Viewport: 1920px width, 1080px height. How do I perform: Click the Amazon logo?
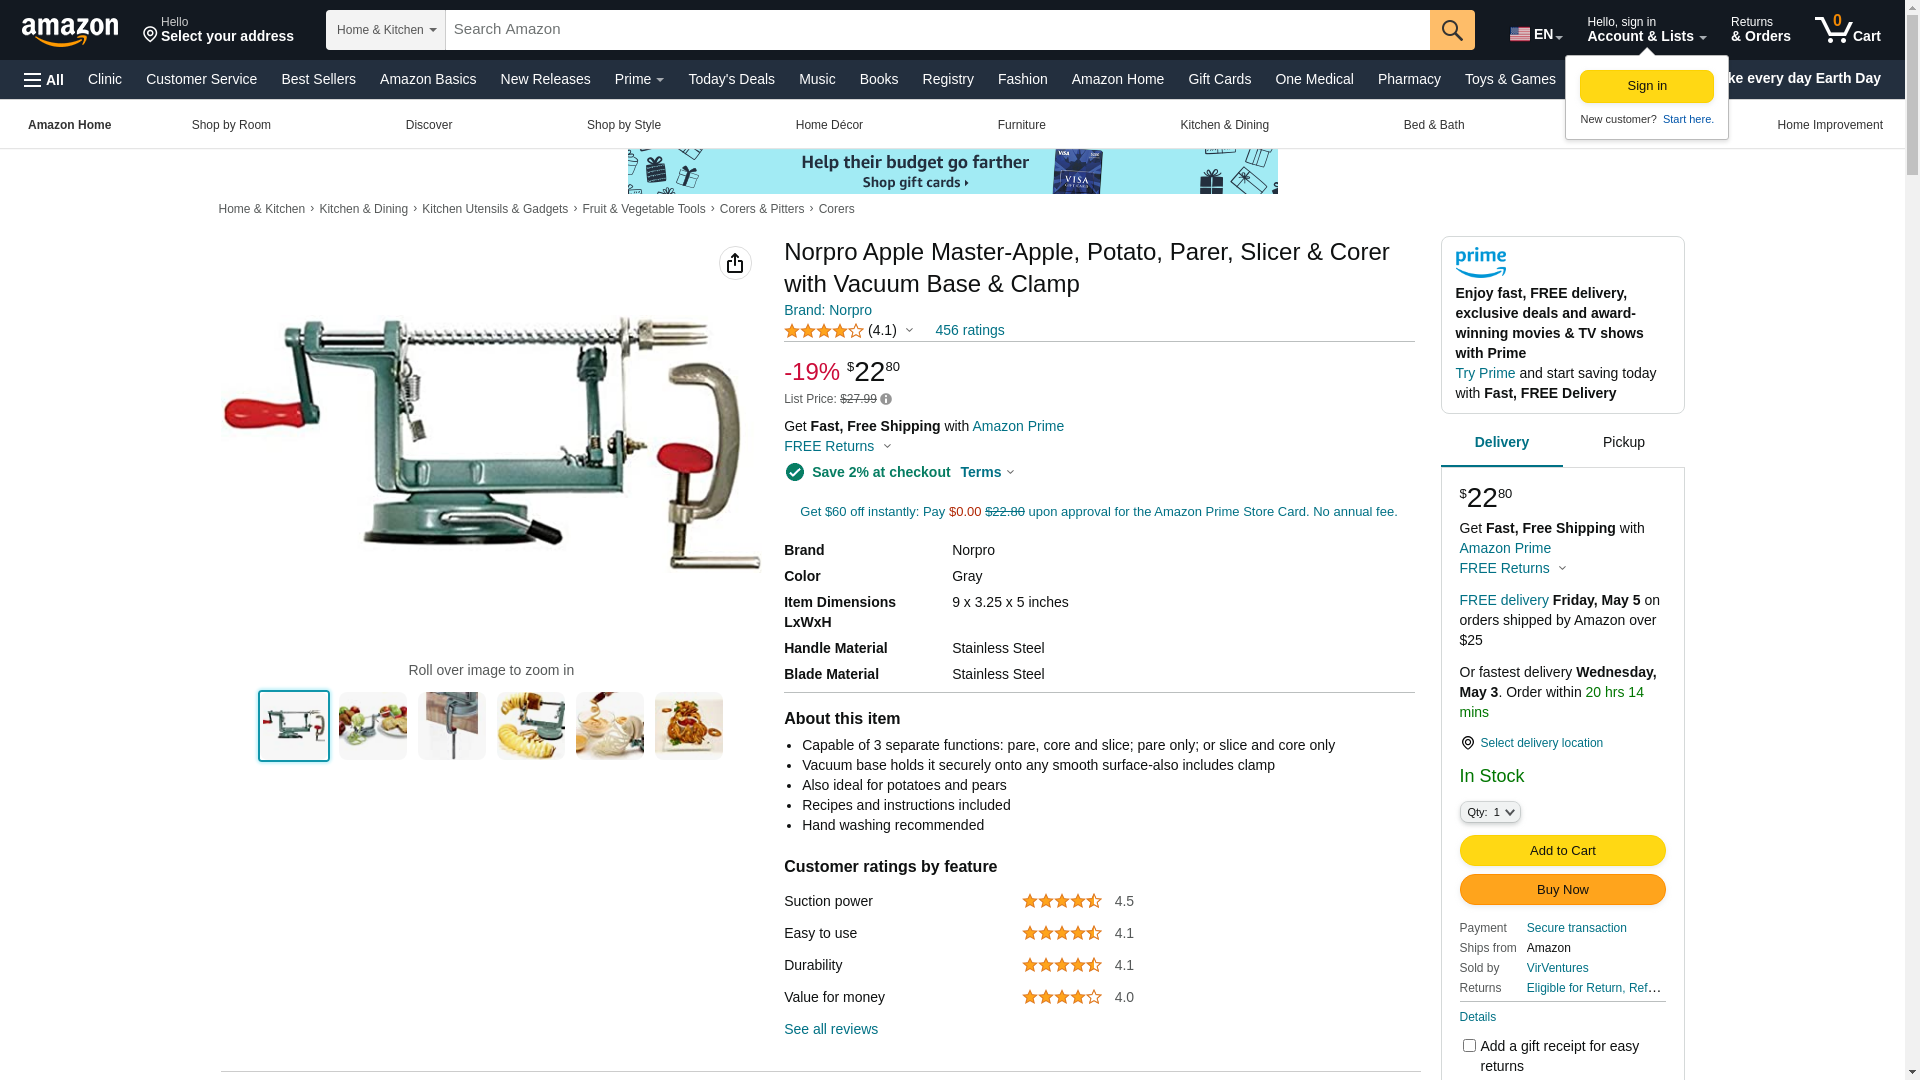click(70, 31)
